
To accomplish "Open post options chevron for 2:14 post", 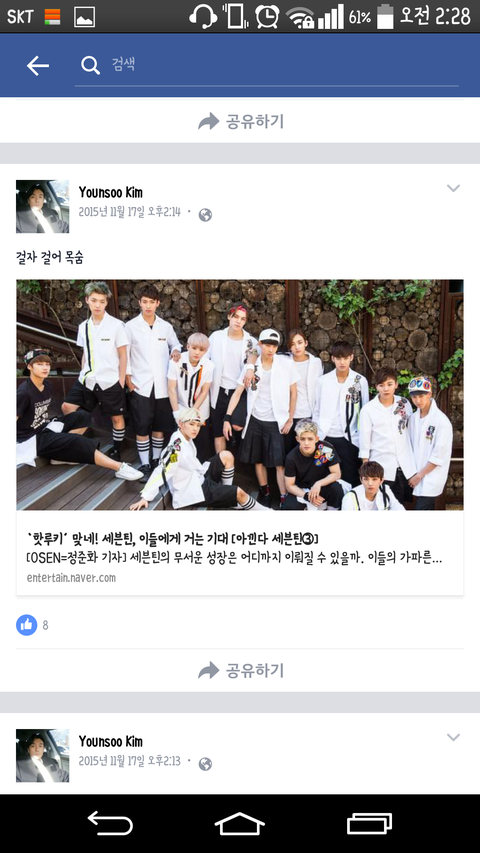I will click(x=453, y=188).
